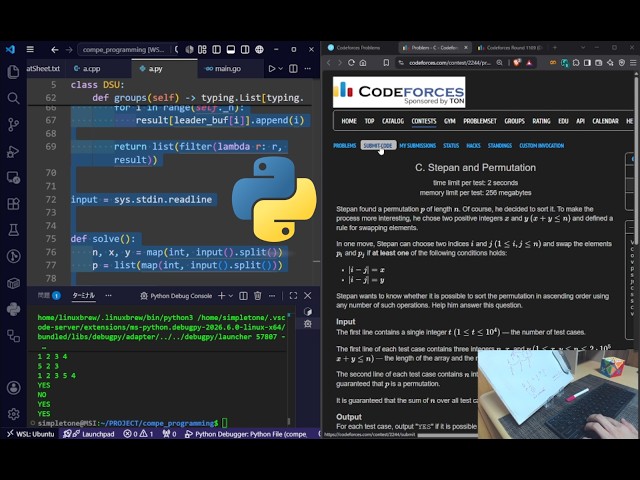This screenshot has width=640, height=480.
Task: Open the Python extension view in activity bar
Action: [x=13, y=309]
